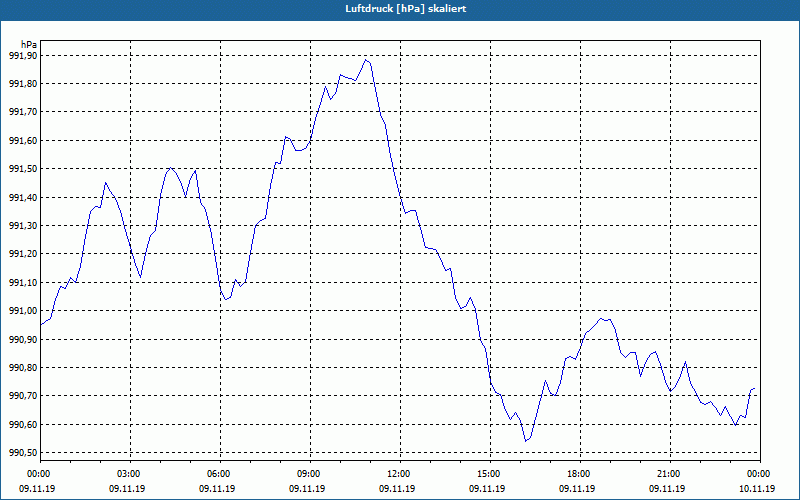The width and height of the screenshot is (800, 500).
Task: Click the 991,80 y-axis label
Action: pos(23,84)
